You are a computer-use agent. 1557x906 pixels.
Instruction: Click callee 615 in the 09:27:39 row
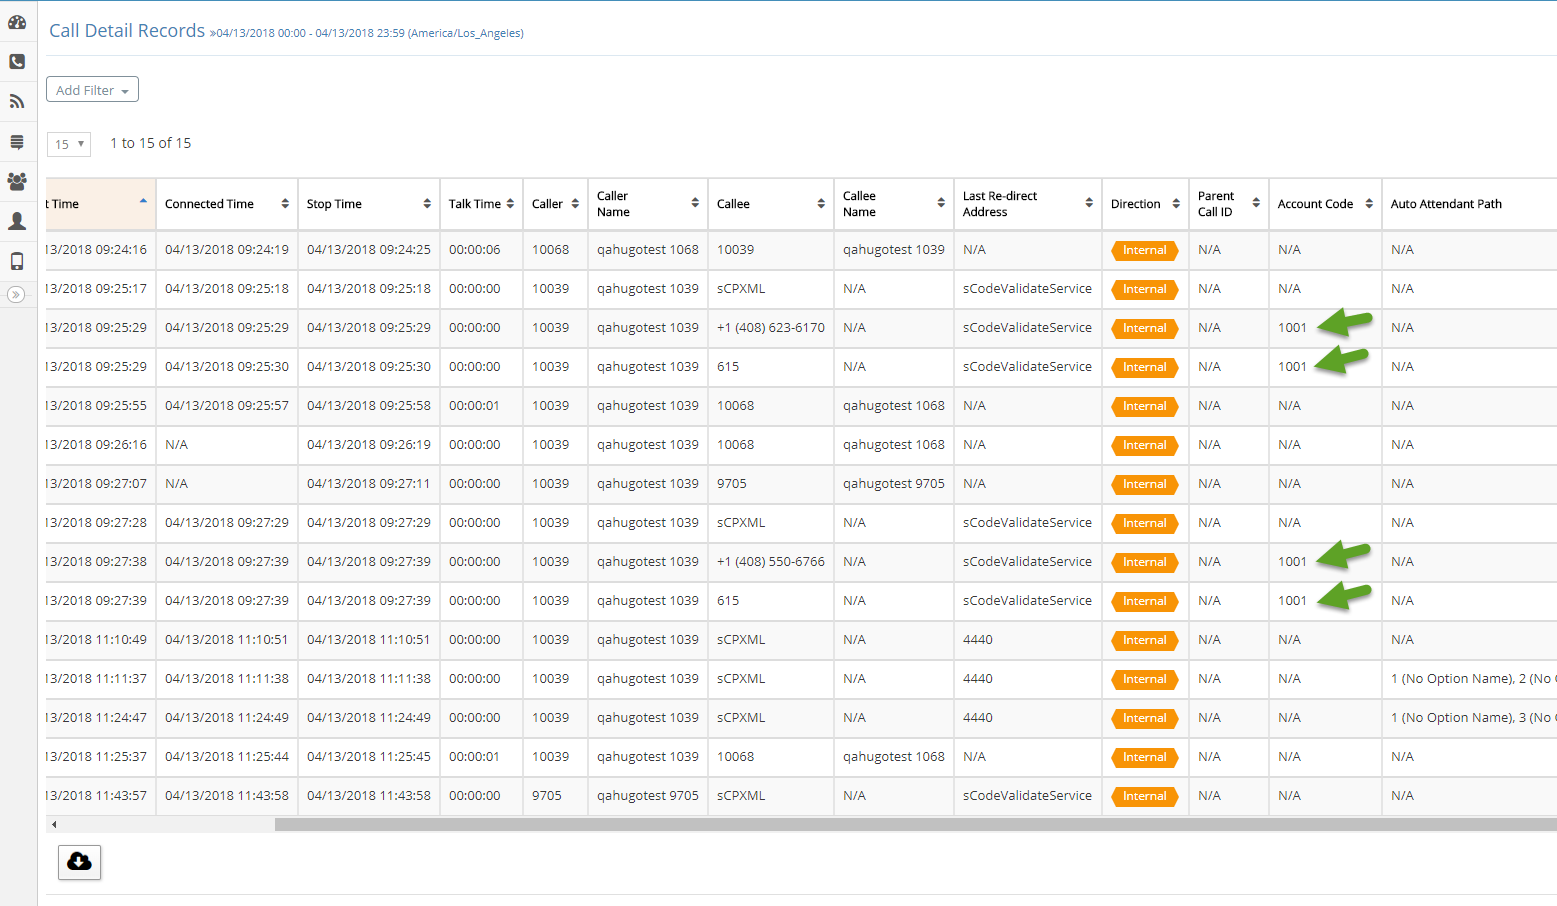click(x=728, y=601)
